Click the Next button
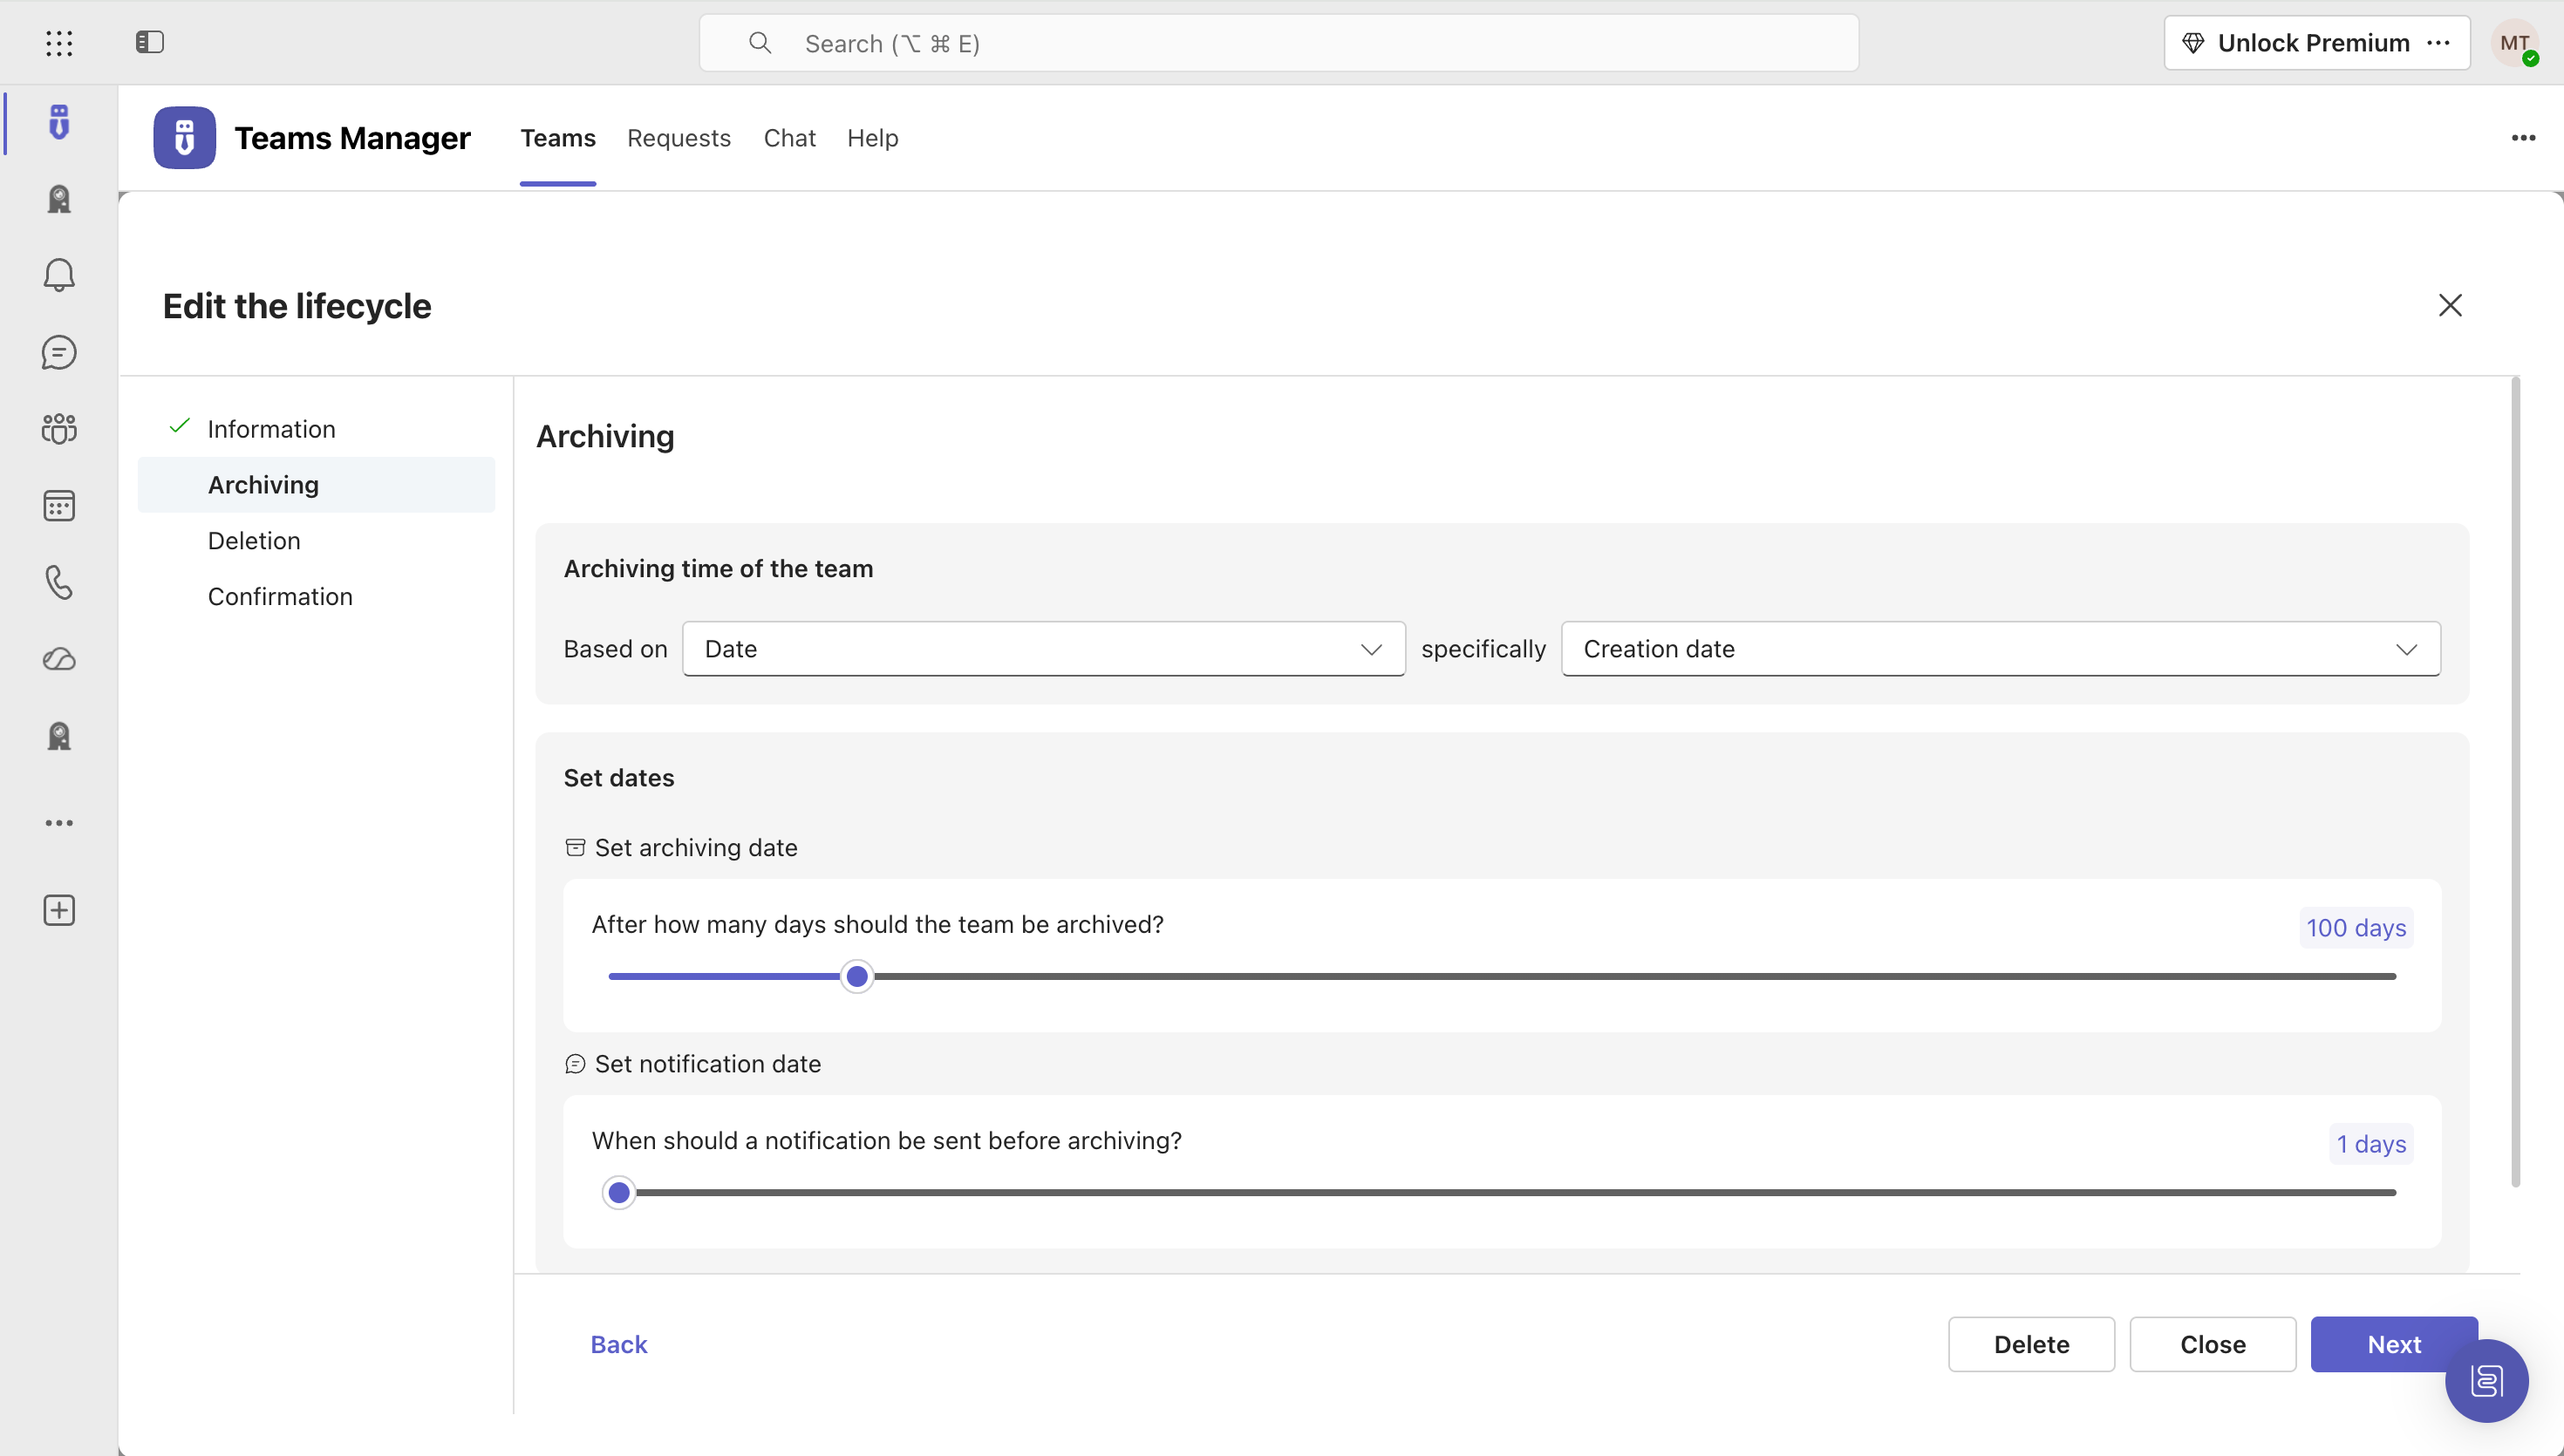Image resolution: width=2564 pixels, height=1456 pixels. (2393, 1344)
